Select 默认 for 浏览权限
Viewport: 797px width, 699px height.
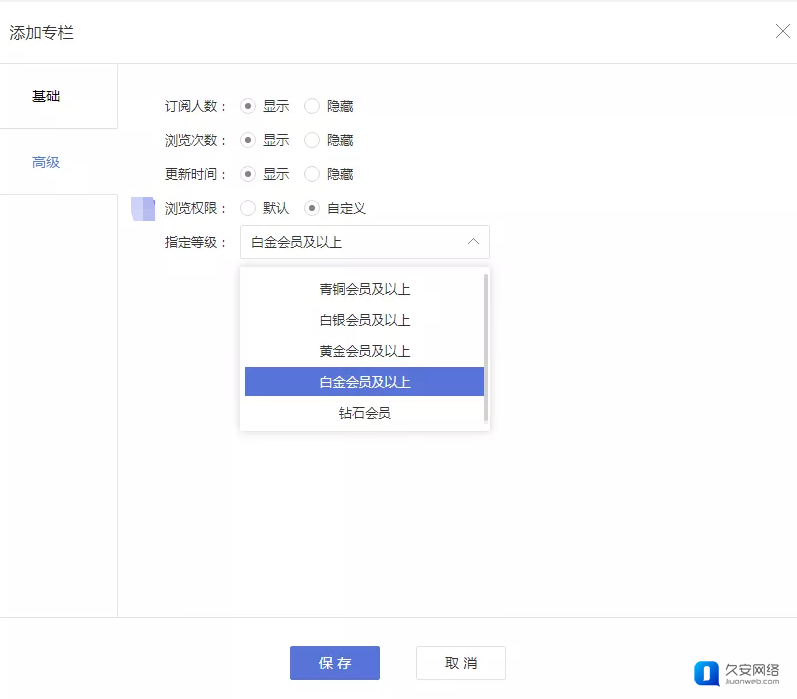click(249, 208)
